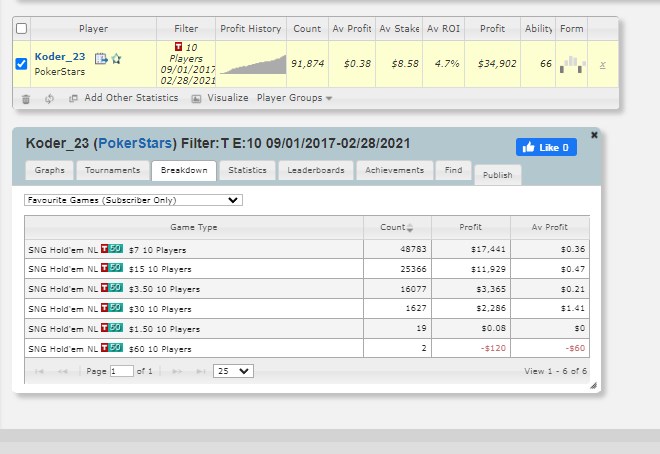Click the red T tournament icon in the Filter cell
The image size is (660, 454).
[178, 46]
